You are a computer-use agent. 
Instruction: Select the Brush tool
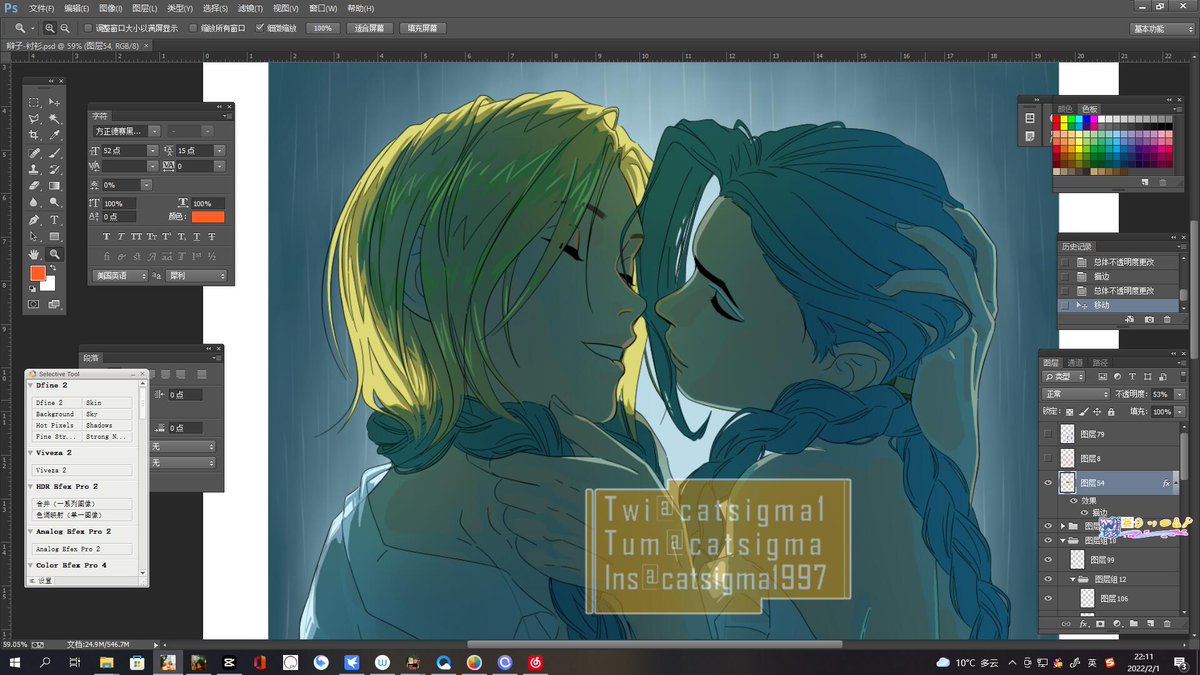pyautogui.click(x=55, y=153)
